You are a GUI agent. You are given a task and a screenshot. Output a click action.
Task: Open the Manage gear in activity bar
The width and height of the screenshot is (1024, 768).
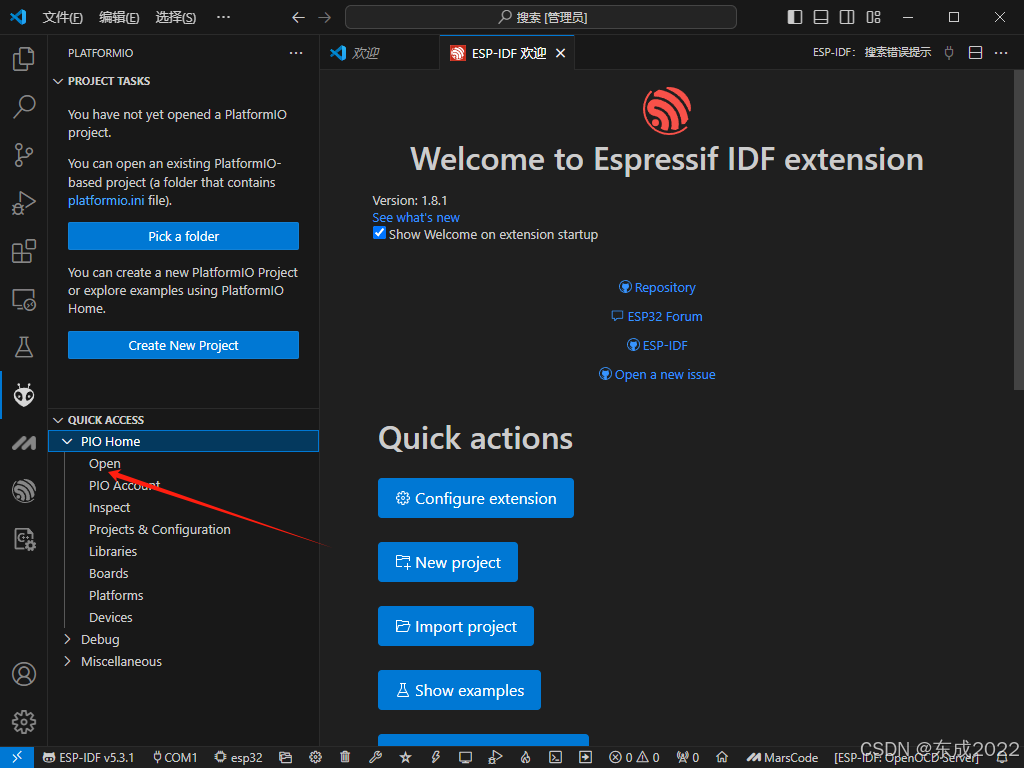(x=24, y=722)
